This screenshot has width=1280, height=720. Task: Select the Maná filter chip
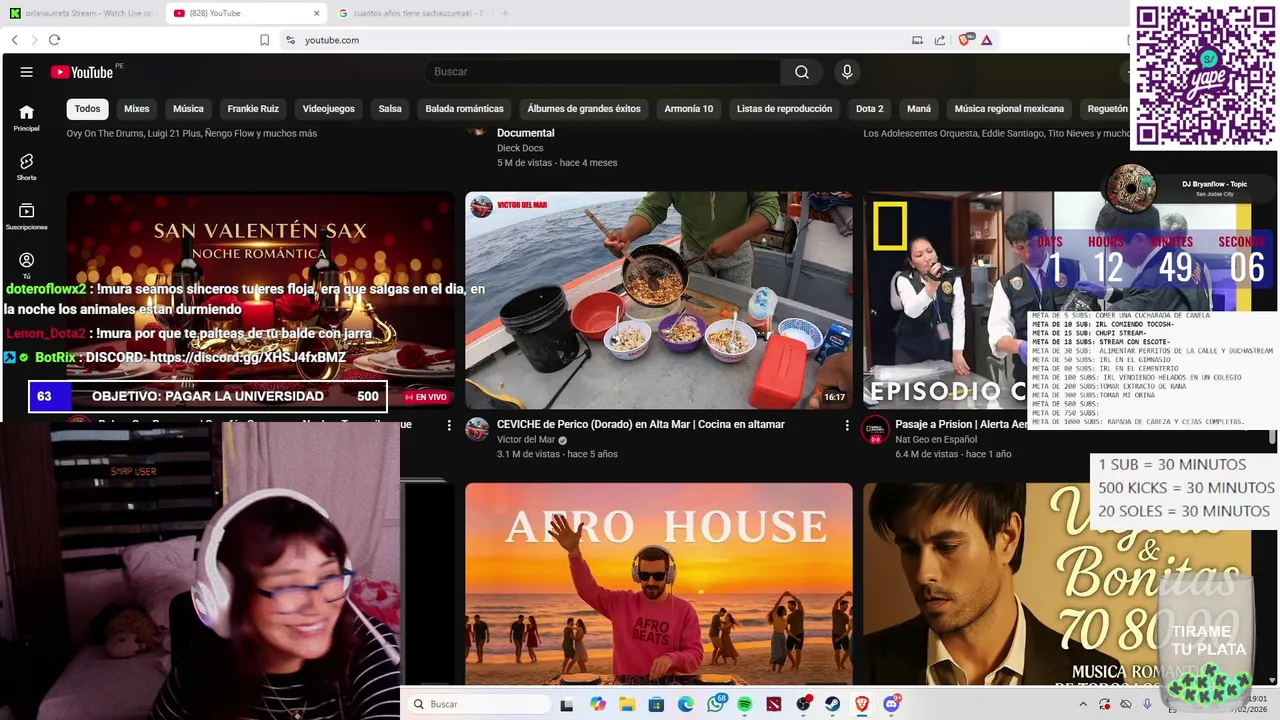pyautogui.click(x=919, y=109)
